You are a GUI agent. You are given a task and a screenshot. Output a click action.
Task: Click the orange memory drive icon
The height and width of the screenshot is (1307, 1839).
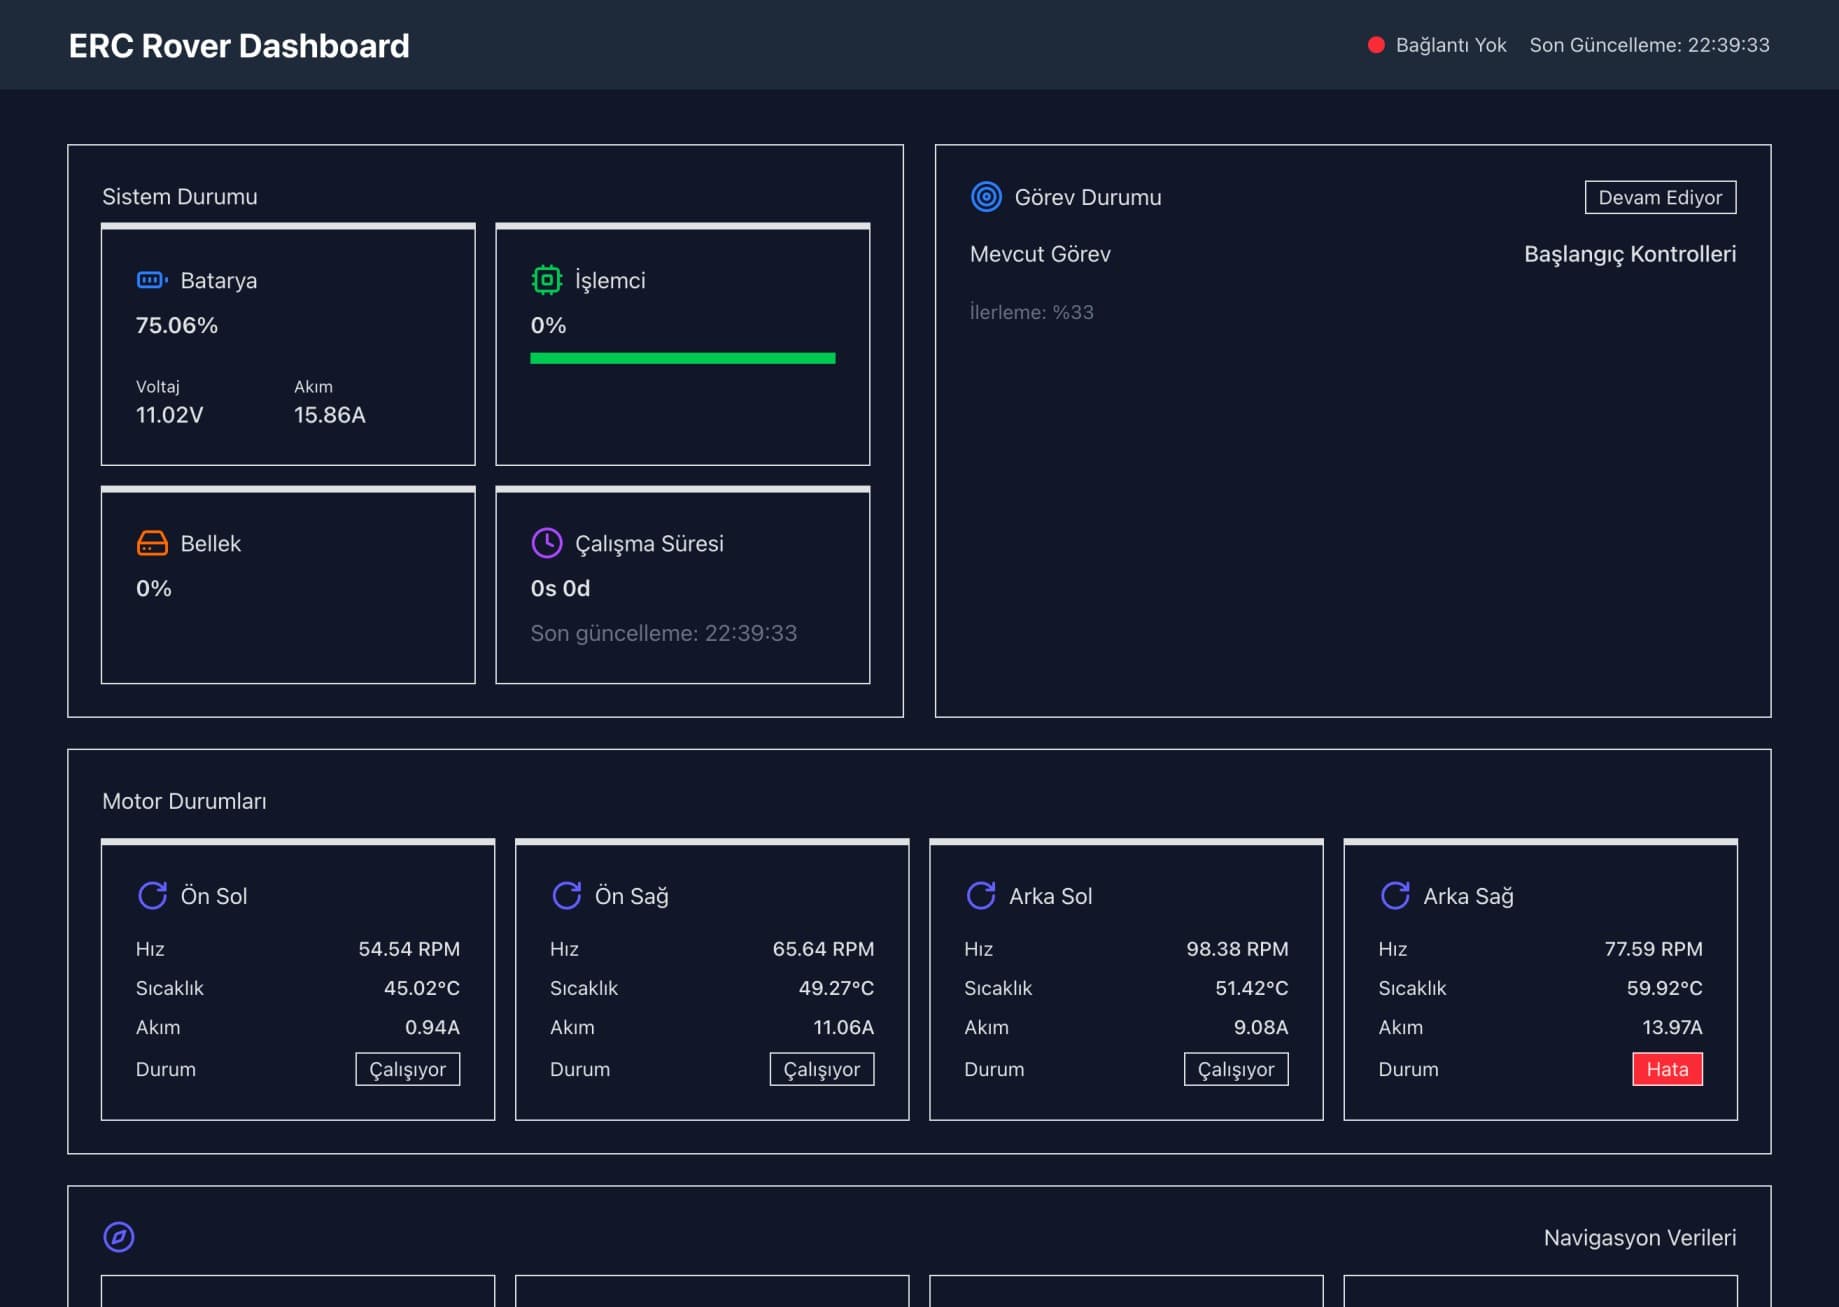point(152,543)
